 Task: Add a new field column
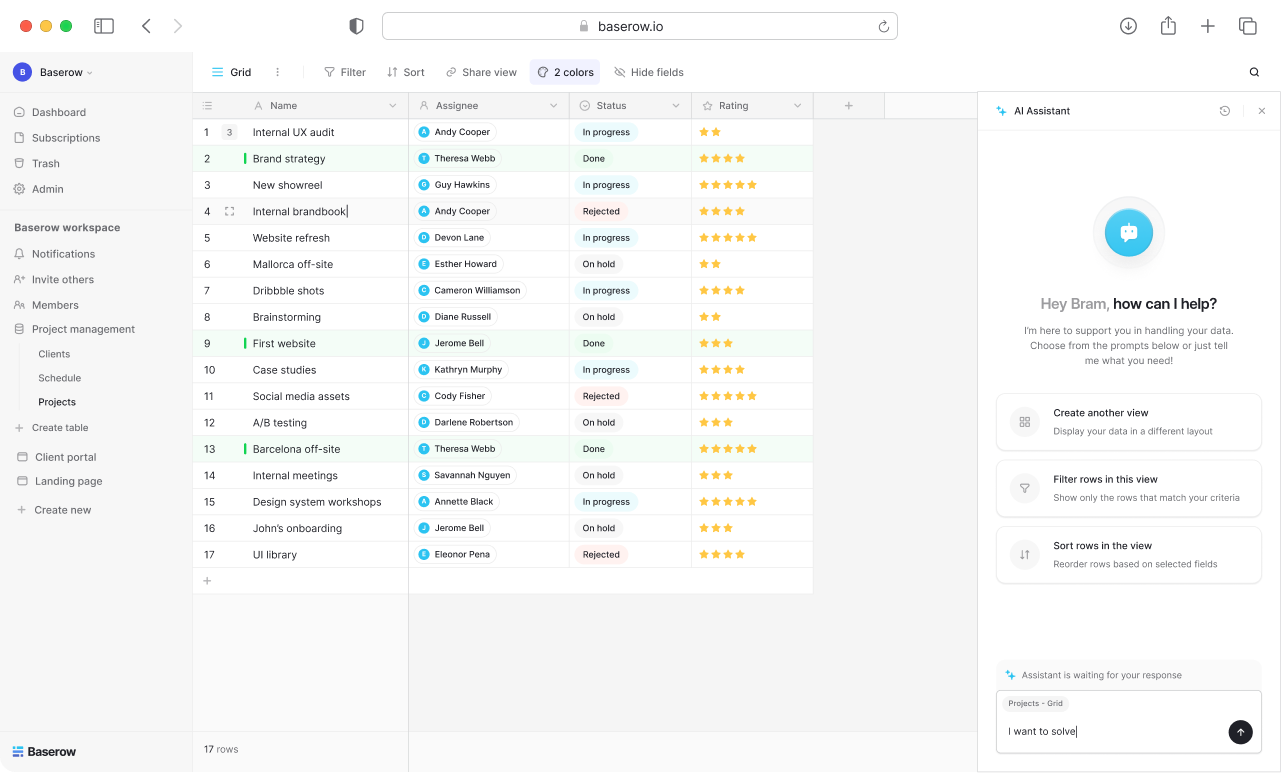click(848, 106)
